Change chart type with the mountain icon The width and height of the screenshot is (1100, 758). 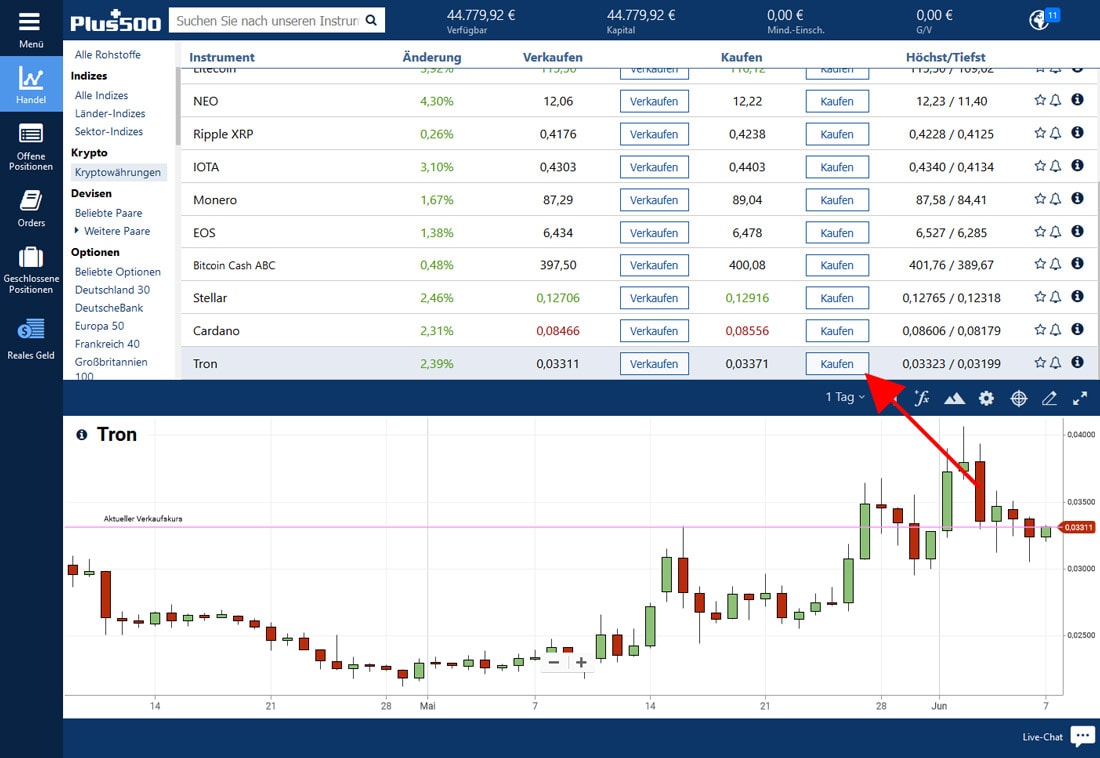[954, 399]
